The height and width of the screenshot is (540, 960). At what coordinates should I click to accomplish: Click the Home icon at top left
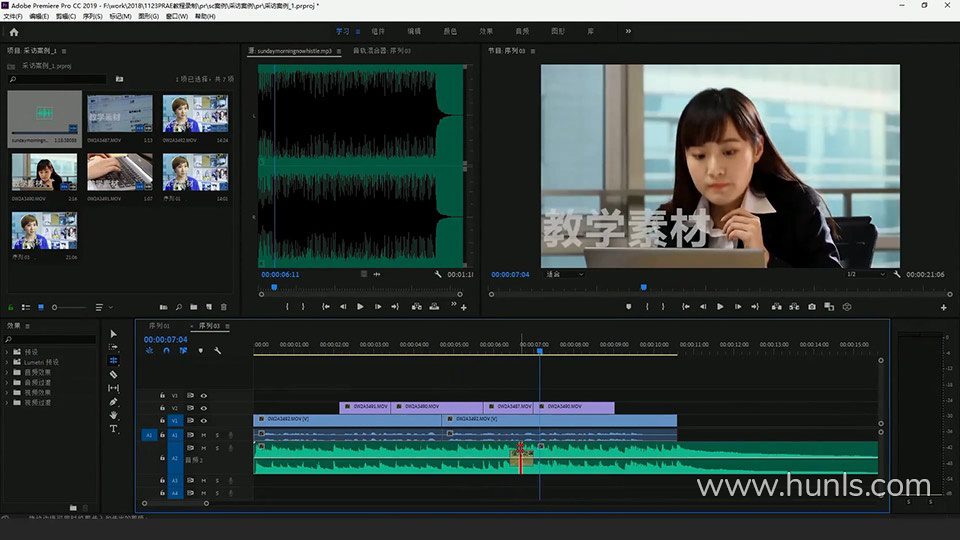13,32
